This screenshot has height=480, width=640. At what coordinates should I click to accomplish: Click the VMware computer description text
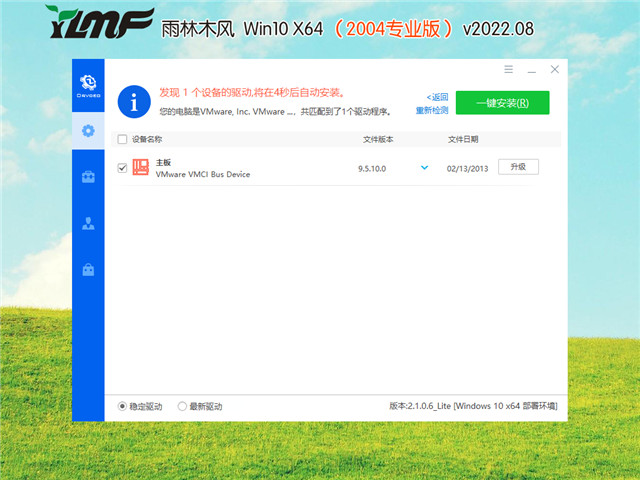click(x=276, y=111)
